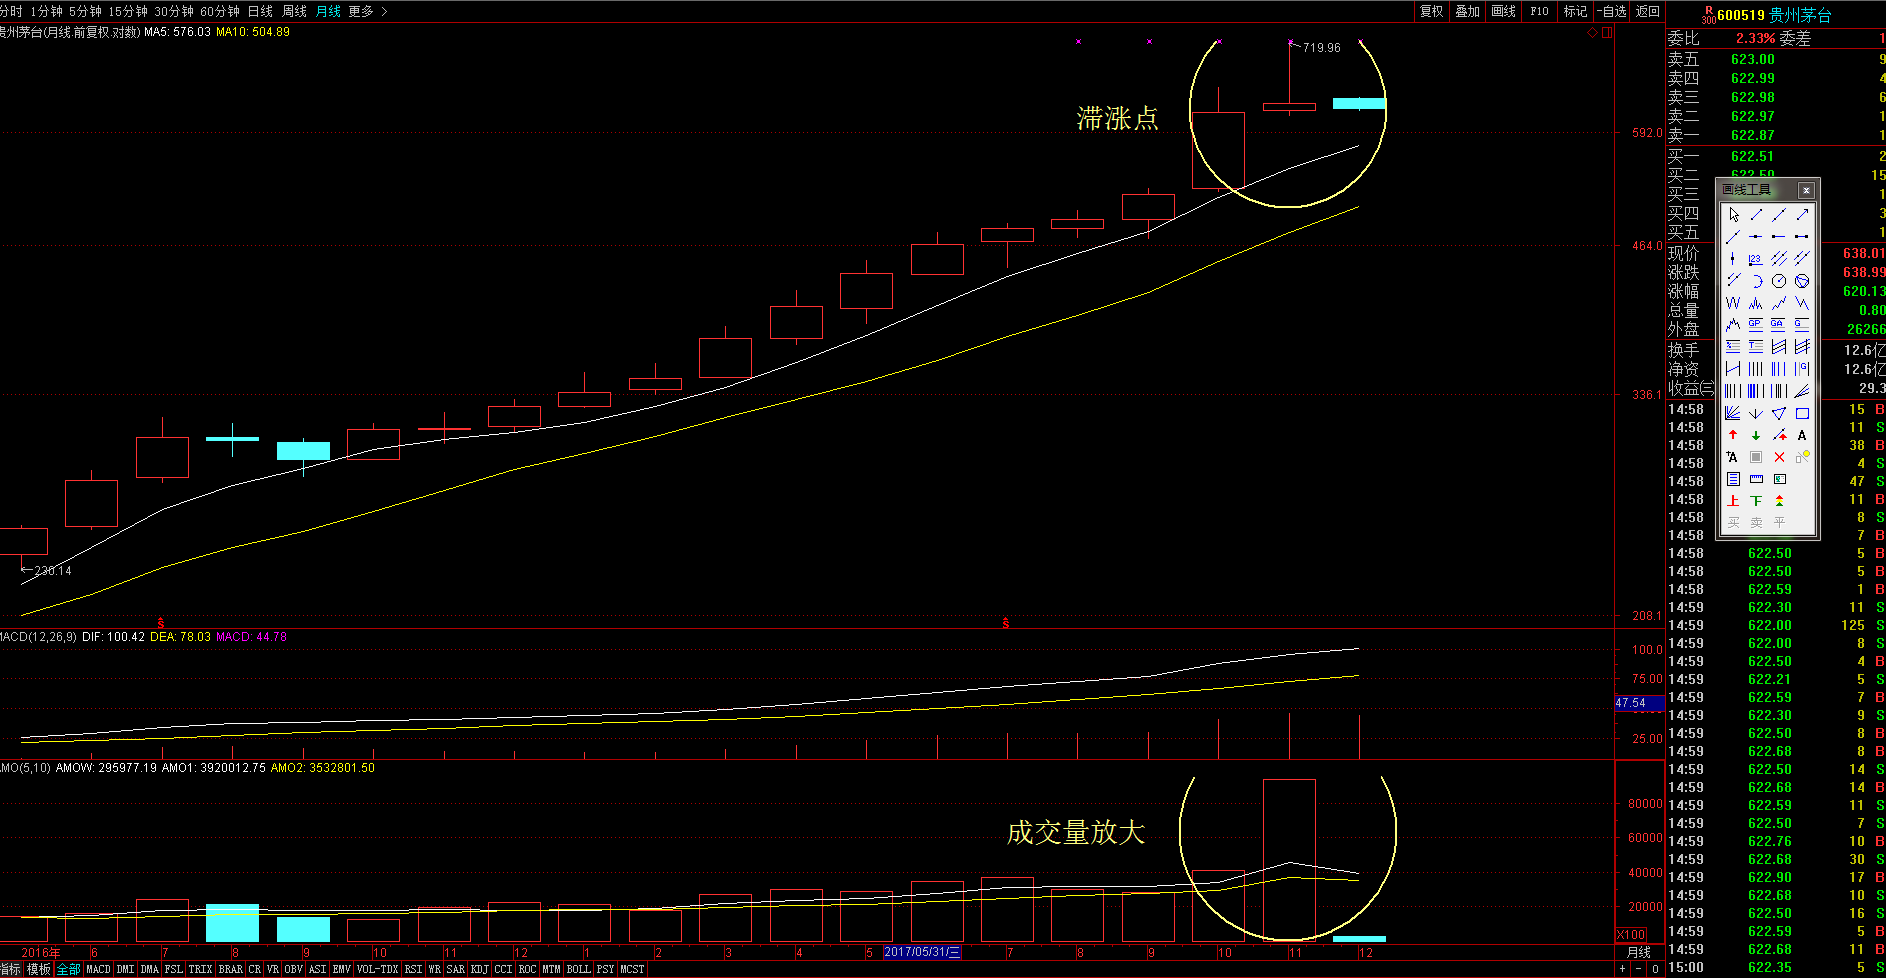
Task: Place a green down arrow marker
Action: point(1756,435)
